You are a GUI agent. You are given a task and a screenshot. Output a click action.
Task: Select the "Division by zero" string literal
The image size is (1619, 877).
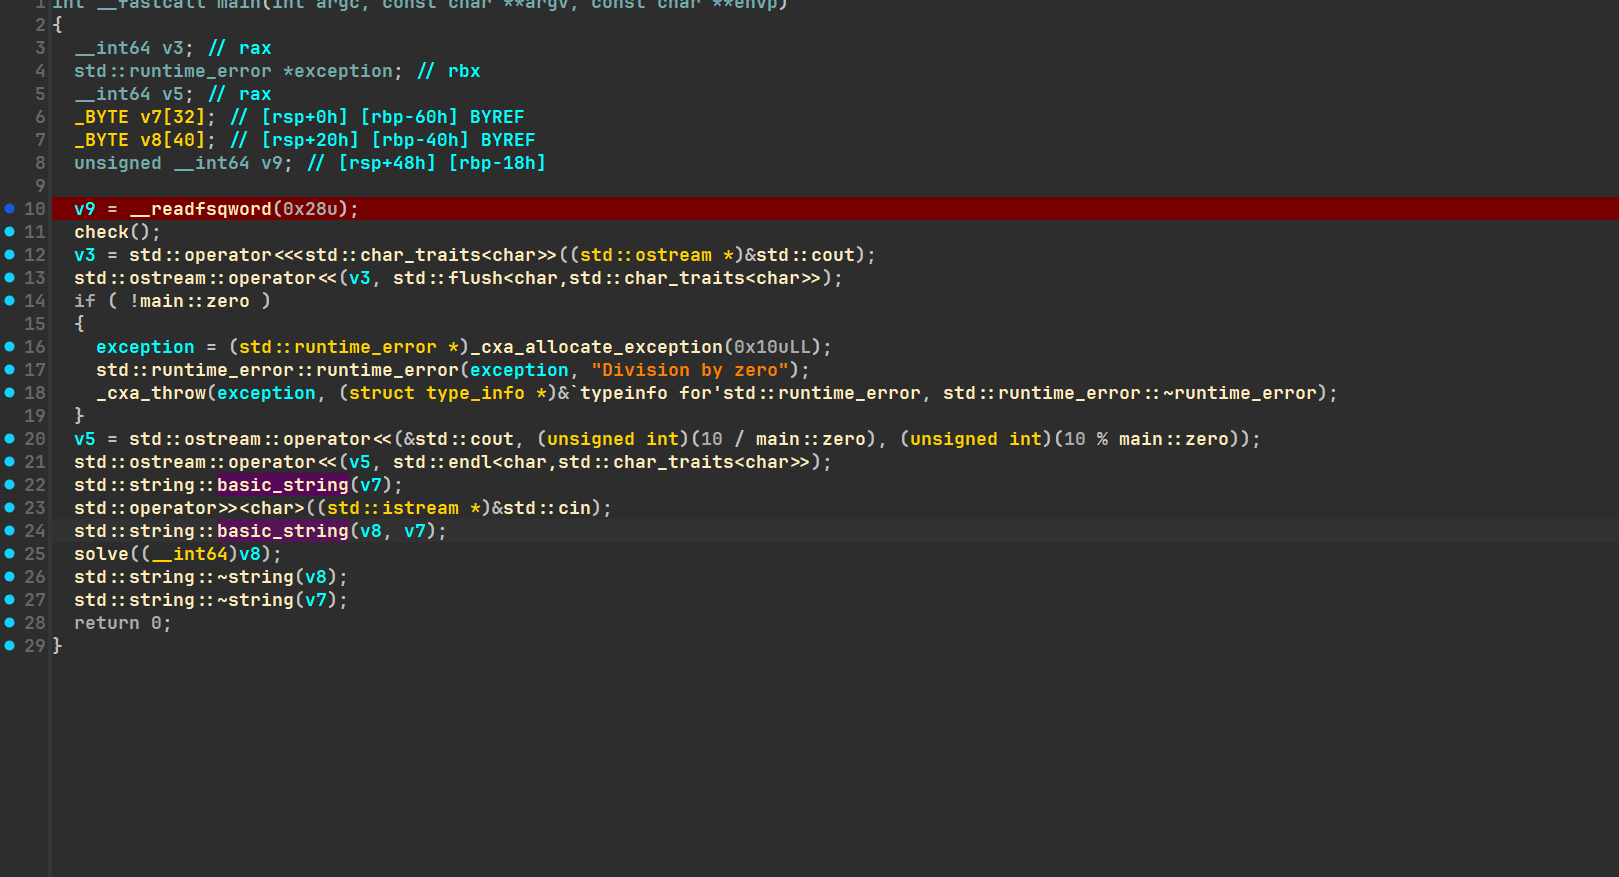(689, 370)
